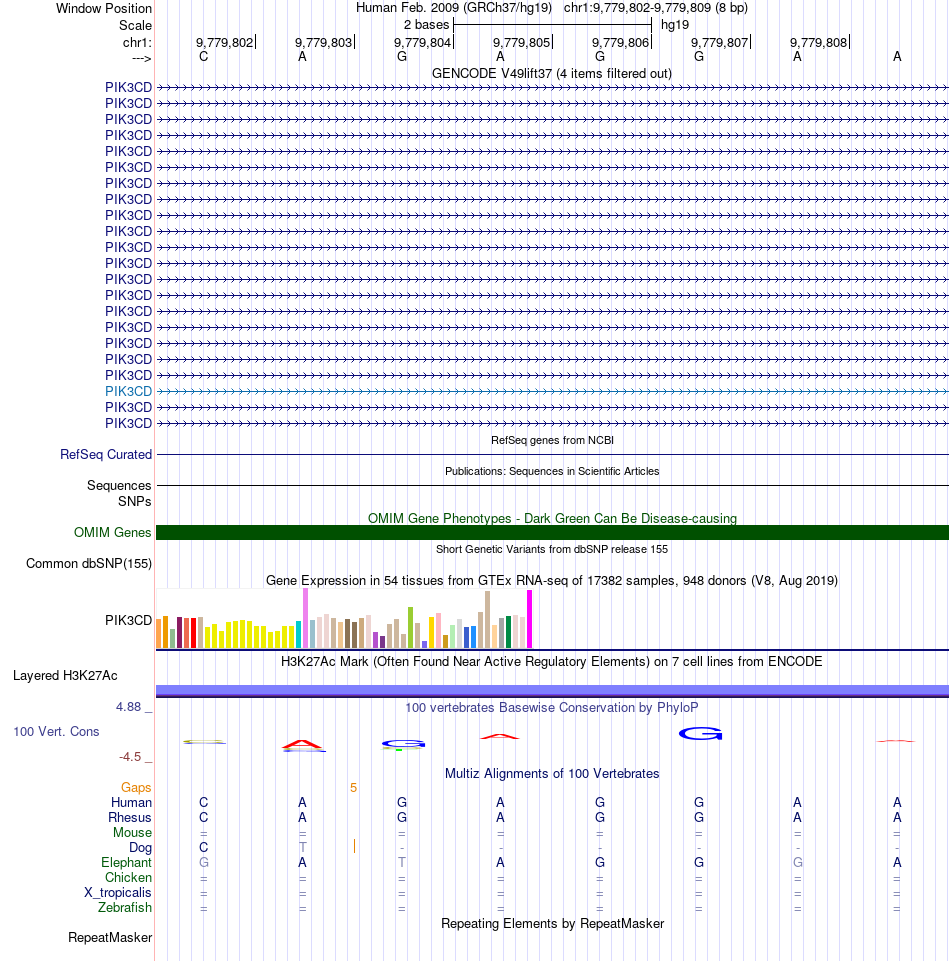This screenshot has height=961, width=950.
Task: Click the Gaps row label
Action: click(x=136, y=788)
